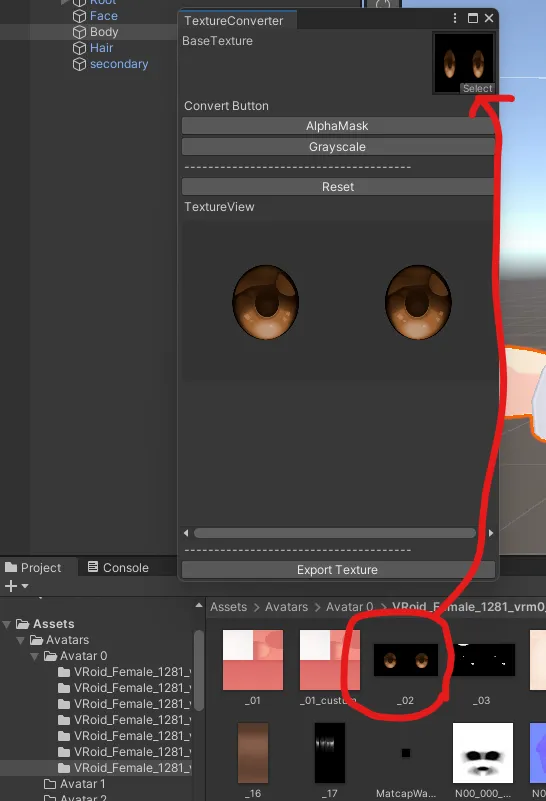Open the create asset plus dropdown
This screenshot has width=546, height=801.
16,586
